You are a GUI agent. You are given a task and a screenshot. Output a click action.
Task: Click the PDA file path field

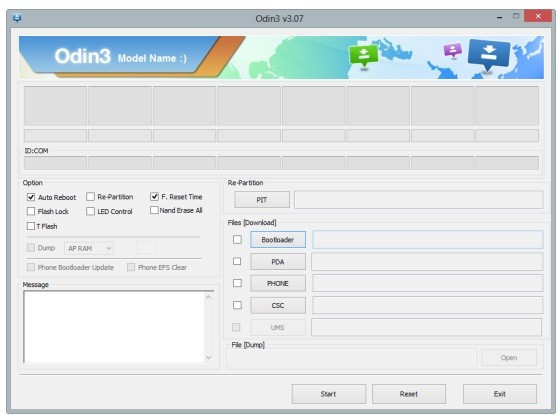[x=427, y=262]
